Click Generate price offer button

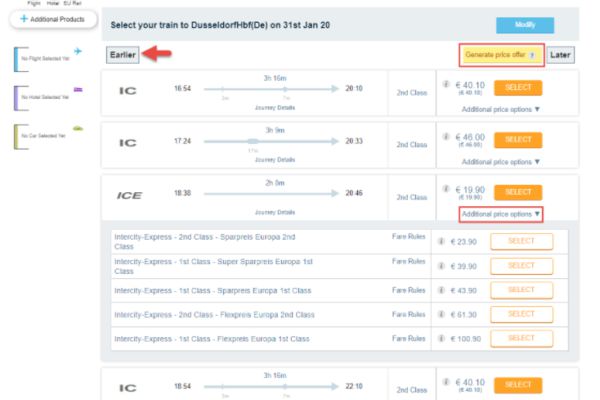(x=500, y=55)
